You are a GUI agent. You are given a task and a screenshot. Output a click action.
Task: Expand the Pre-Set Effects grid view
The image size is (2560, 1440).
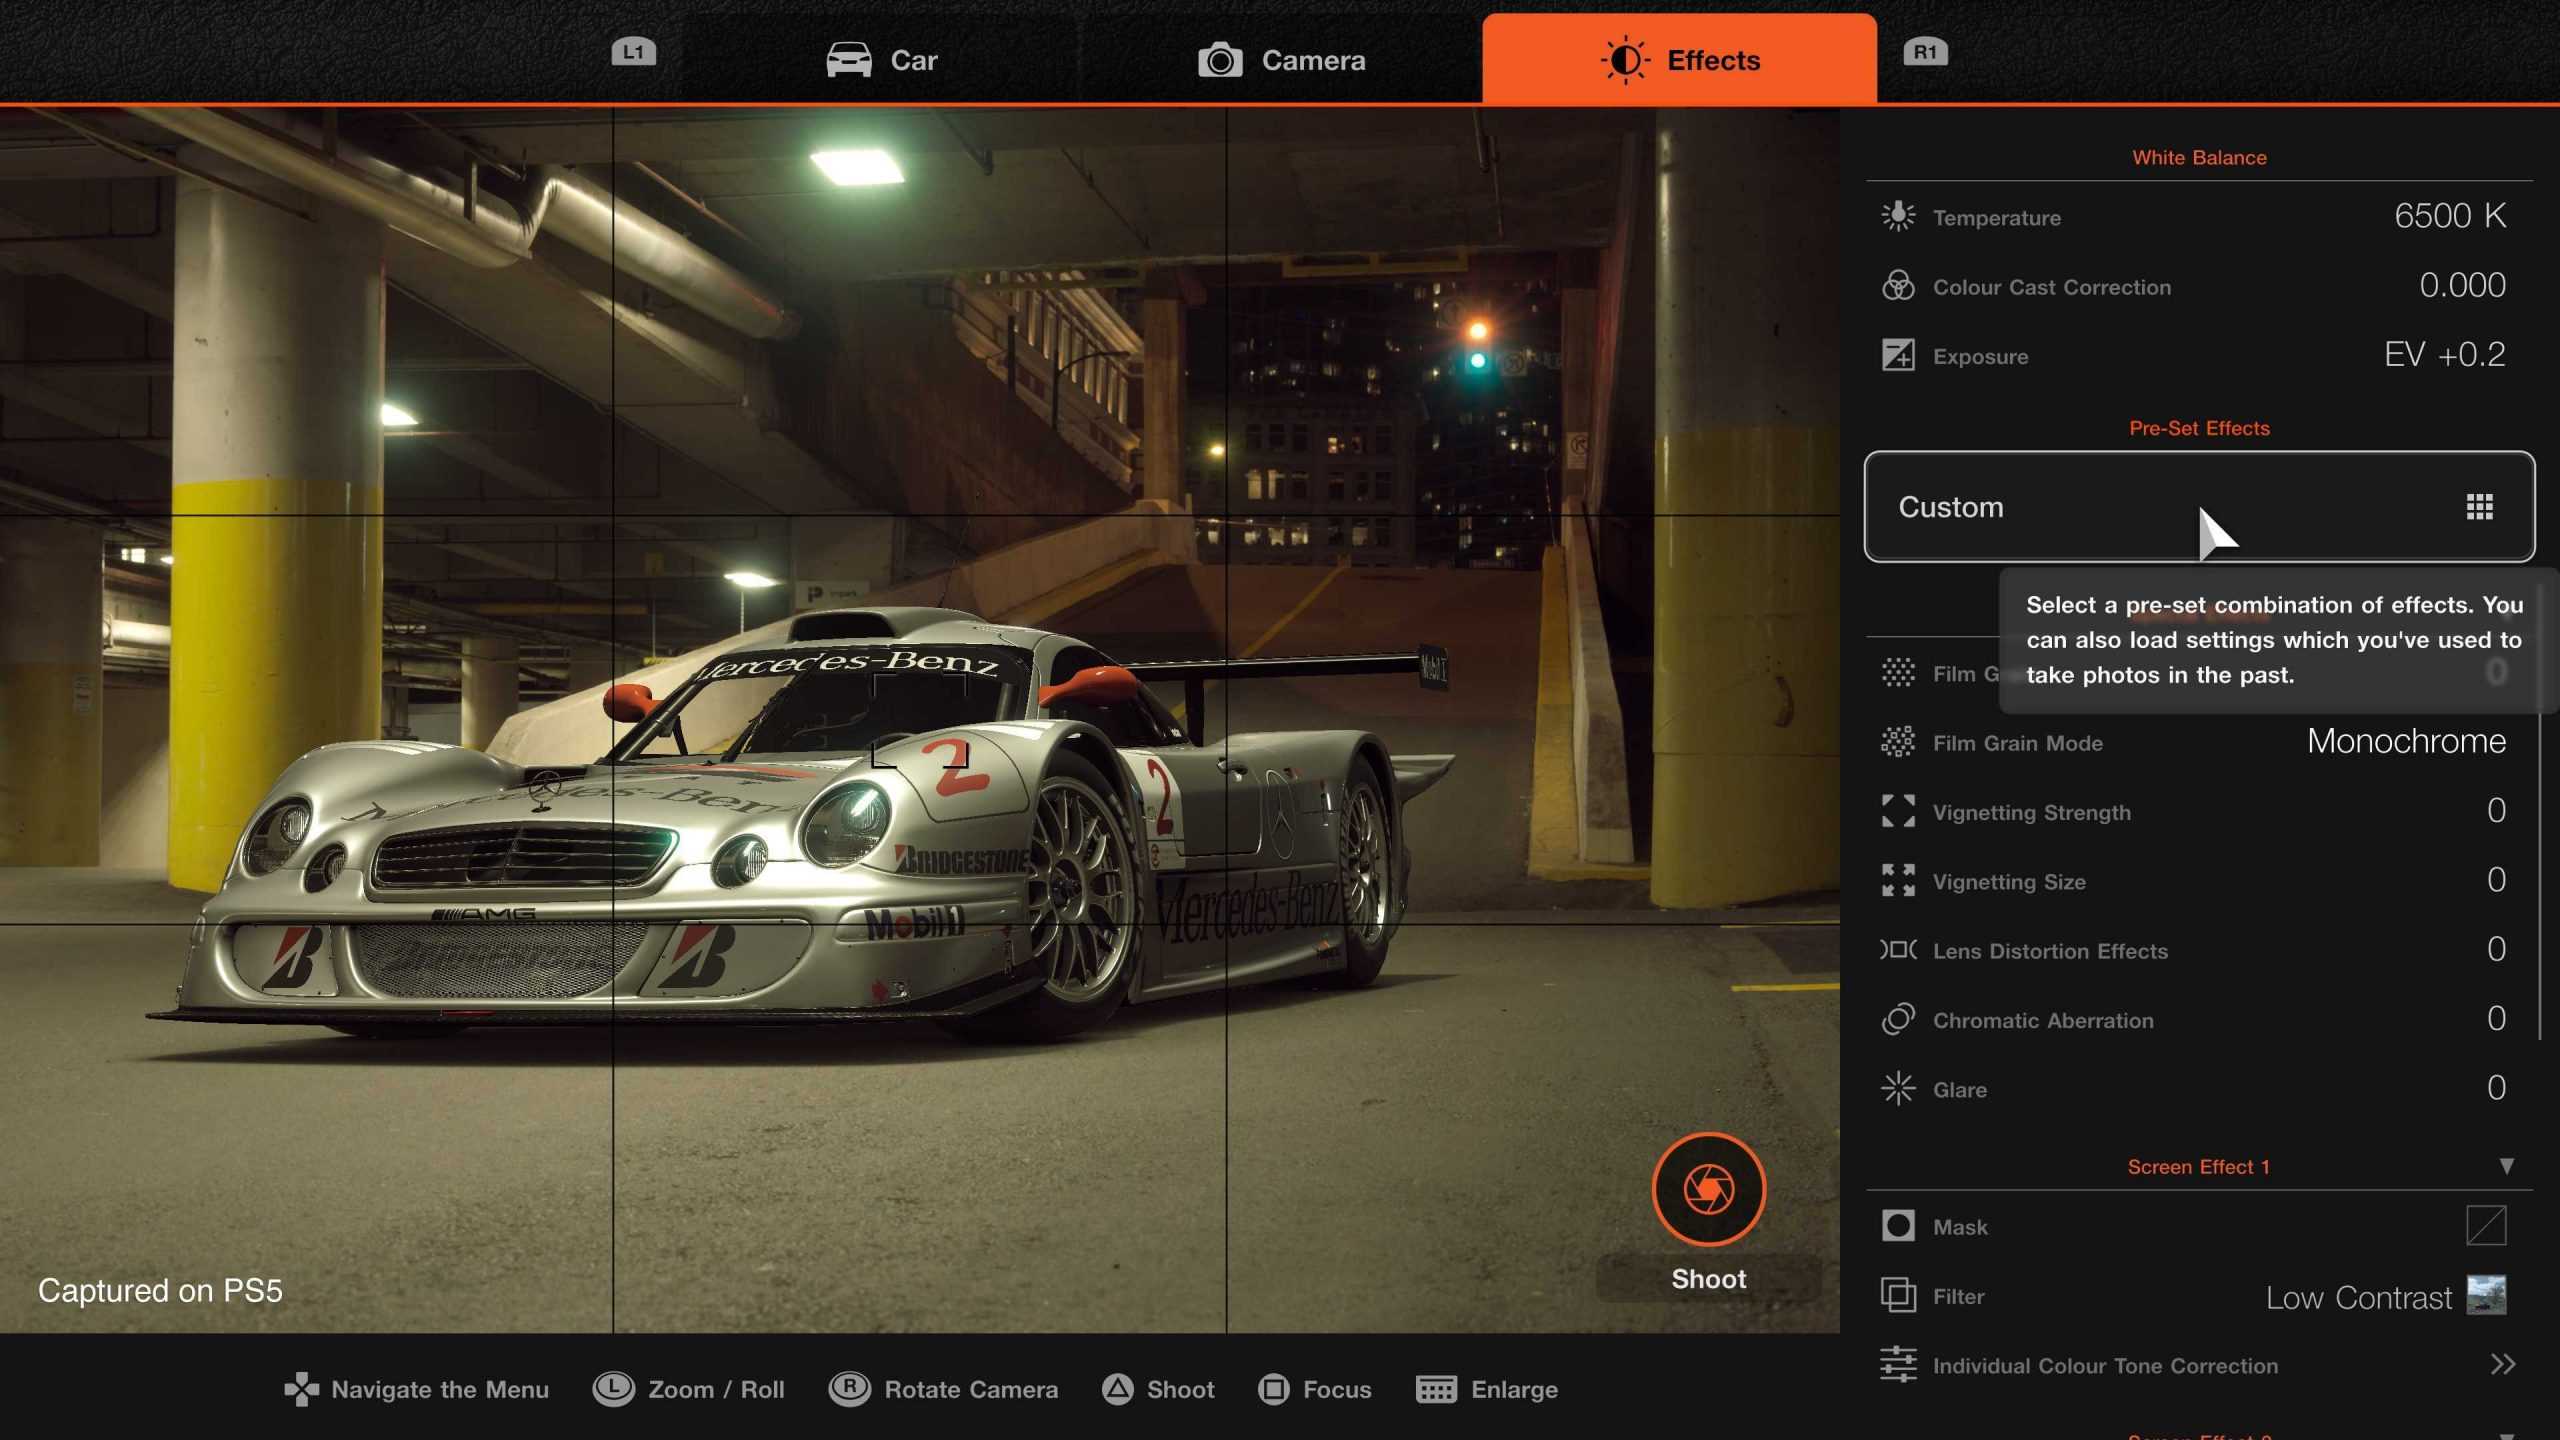(x=2479, y=506)
